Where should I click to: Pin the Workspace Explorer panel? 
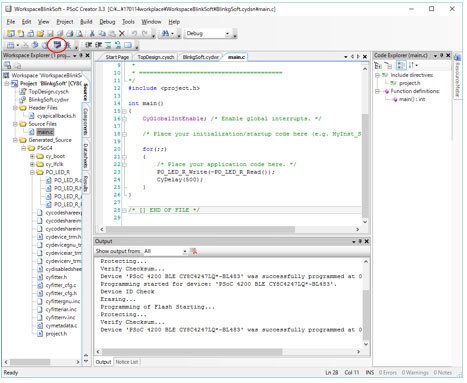(x=81, y=55)
